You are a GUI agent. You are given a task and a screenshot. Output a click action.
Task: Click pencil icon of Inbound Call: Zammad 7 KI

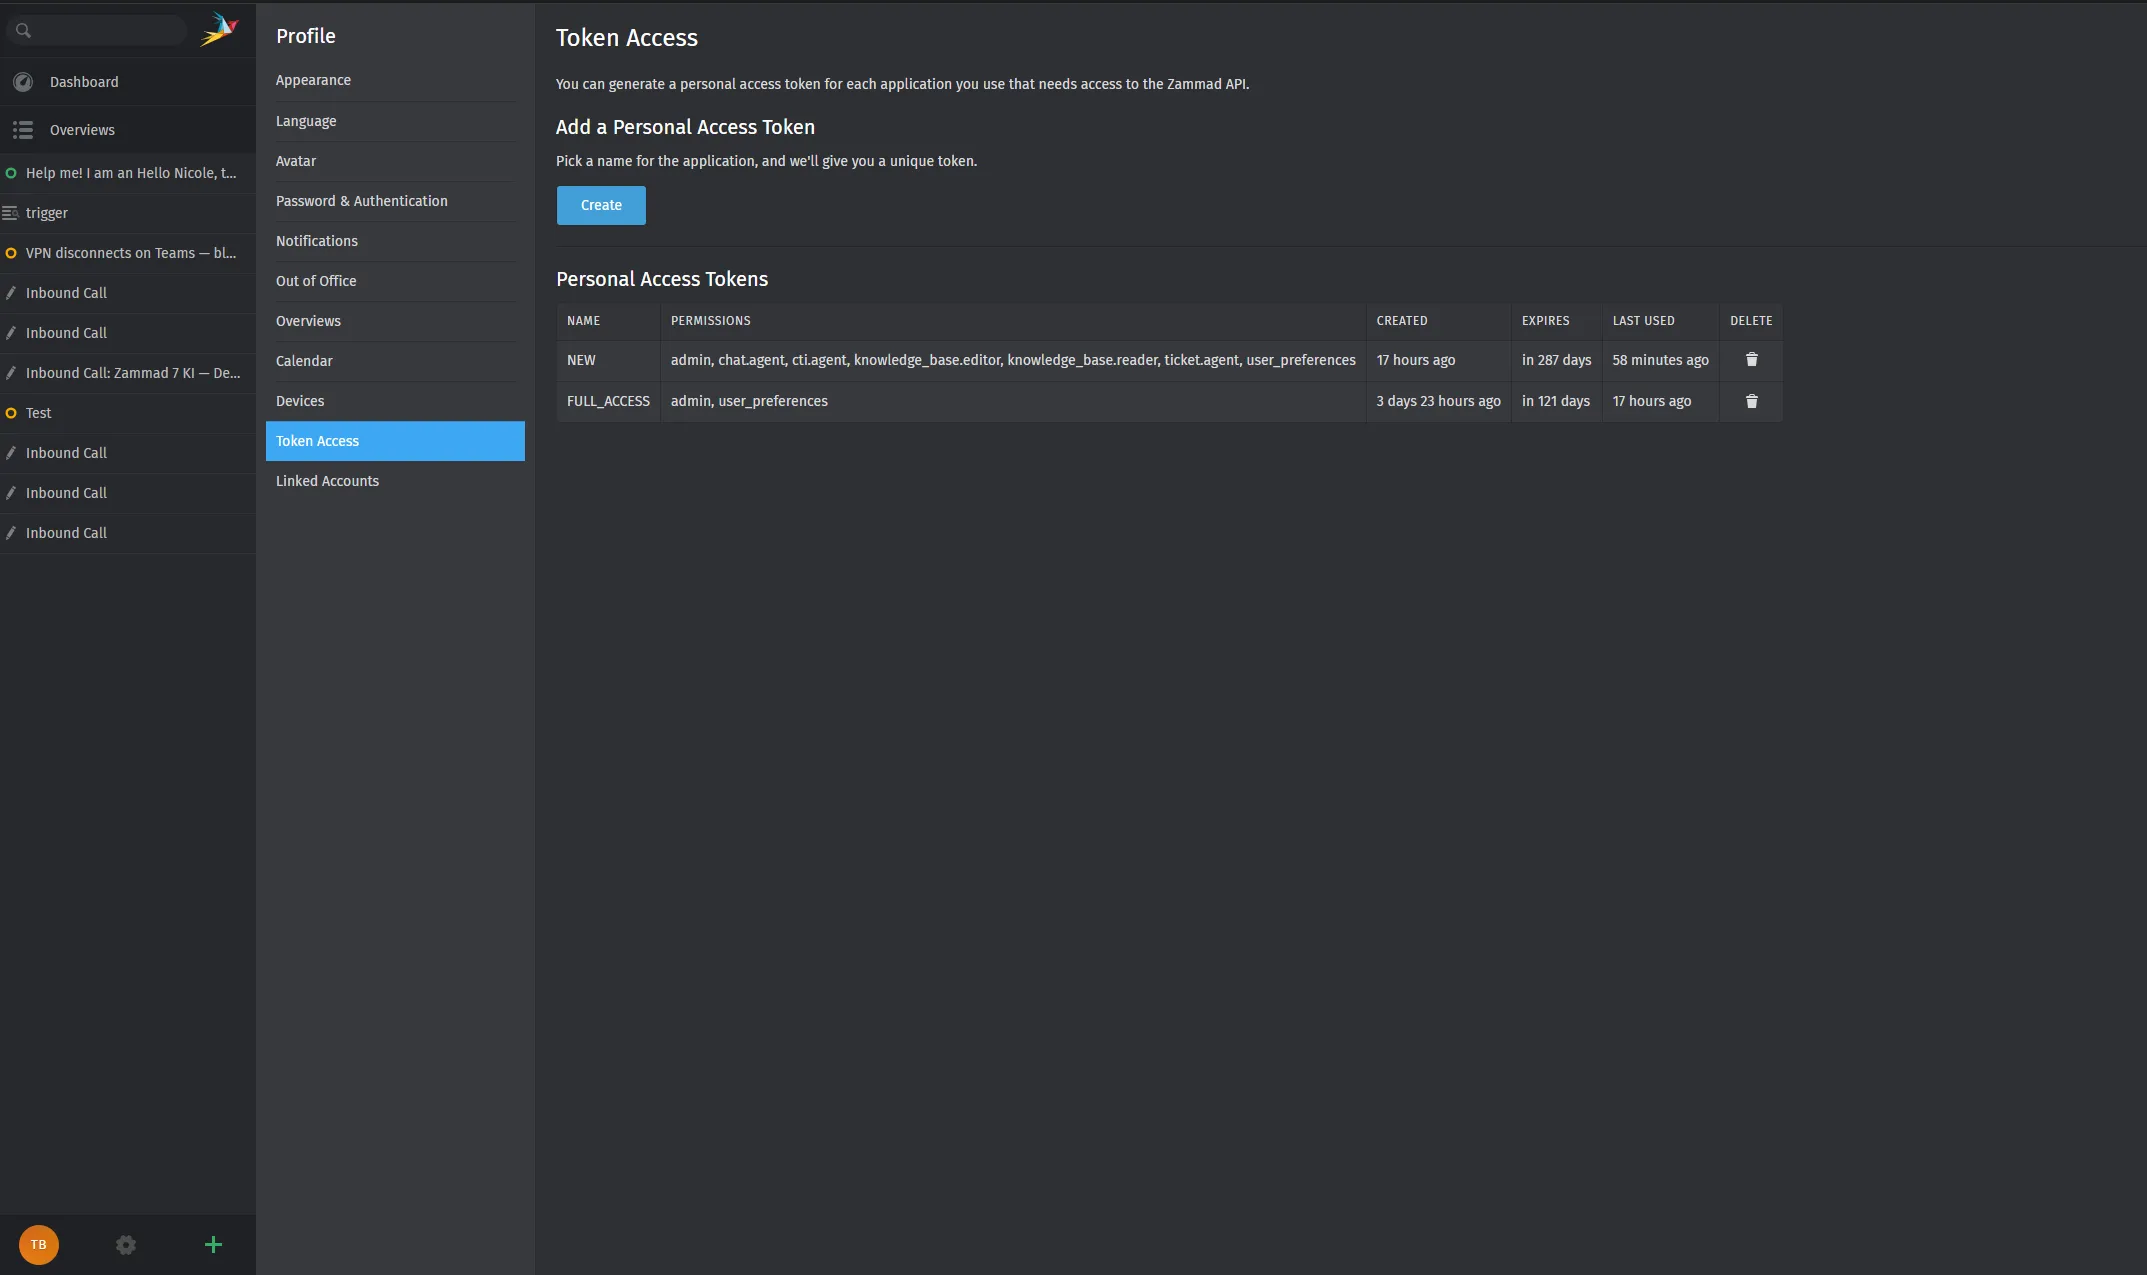pos(11,373)
